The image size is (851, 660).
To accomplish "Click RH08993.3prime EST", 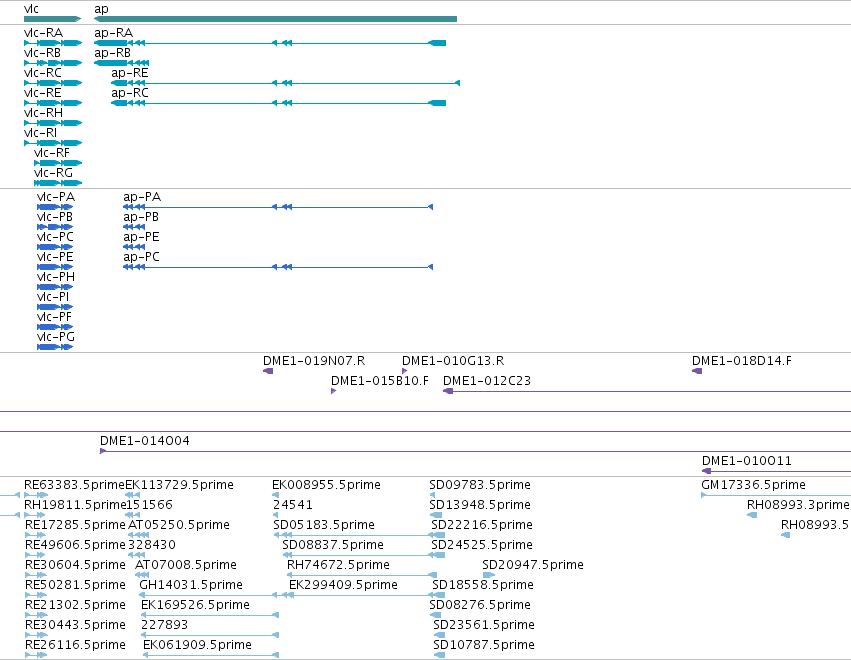I will click(x=752, y=515).
